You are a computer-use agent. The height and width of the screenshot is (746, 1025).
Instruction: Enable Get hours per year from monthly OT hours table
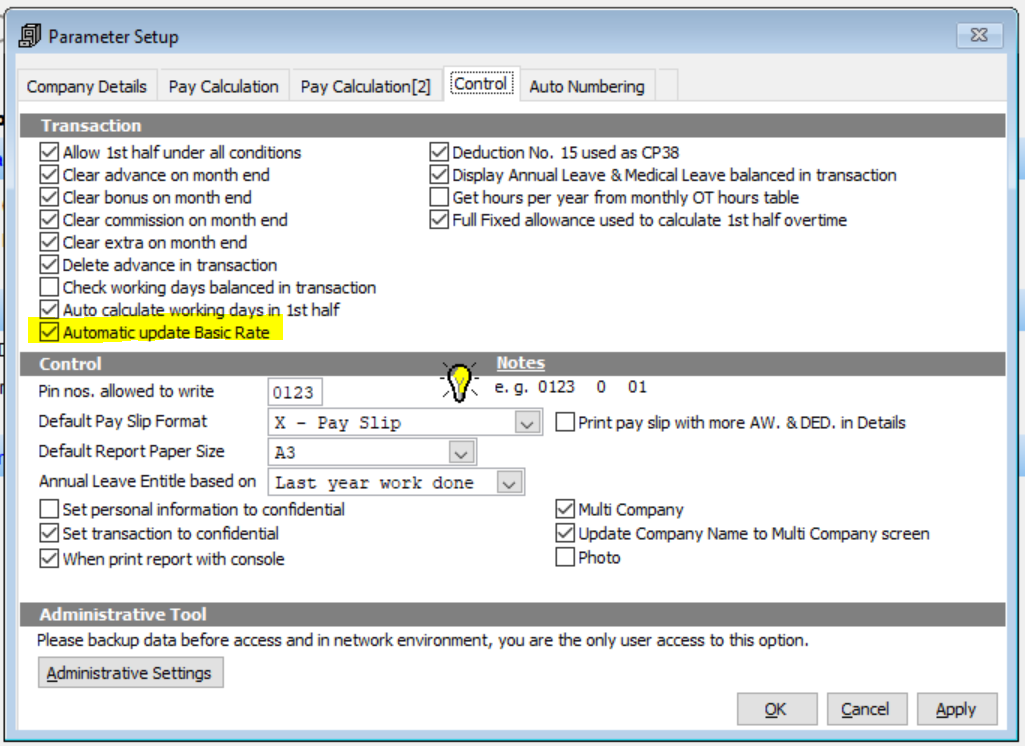(x=438, y=197)
